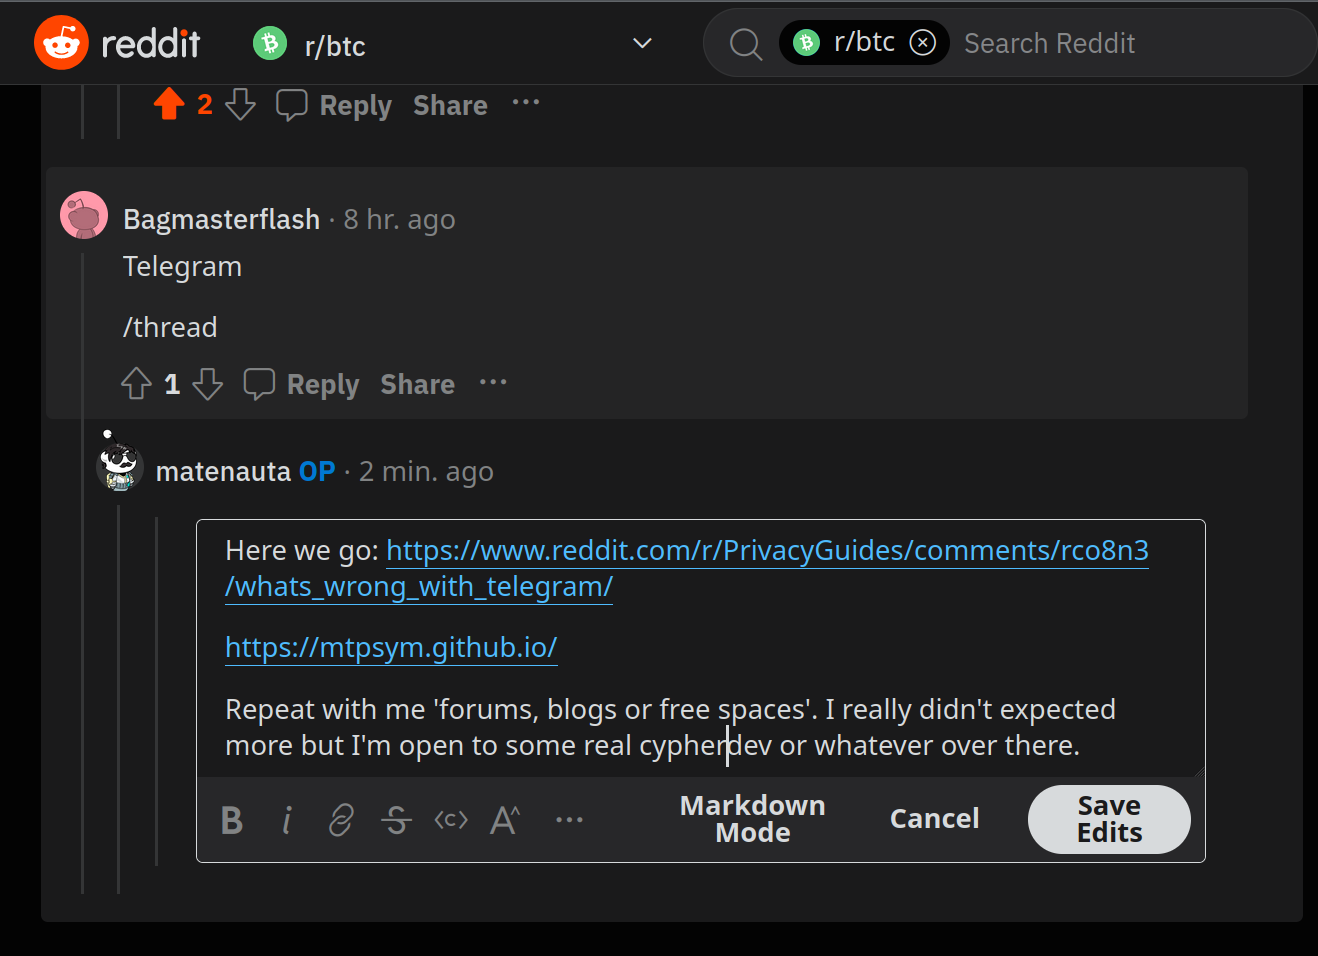
Task: Toggle italic formatting in the editor
Action: (x=287, y=820)
